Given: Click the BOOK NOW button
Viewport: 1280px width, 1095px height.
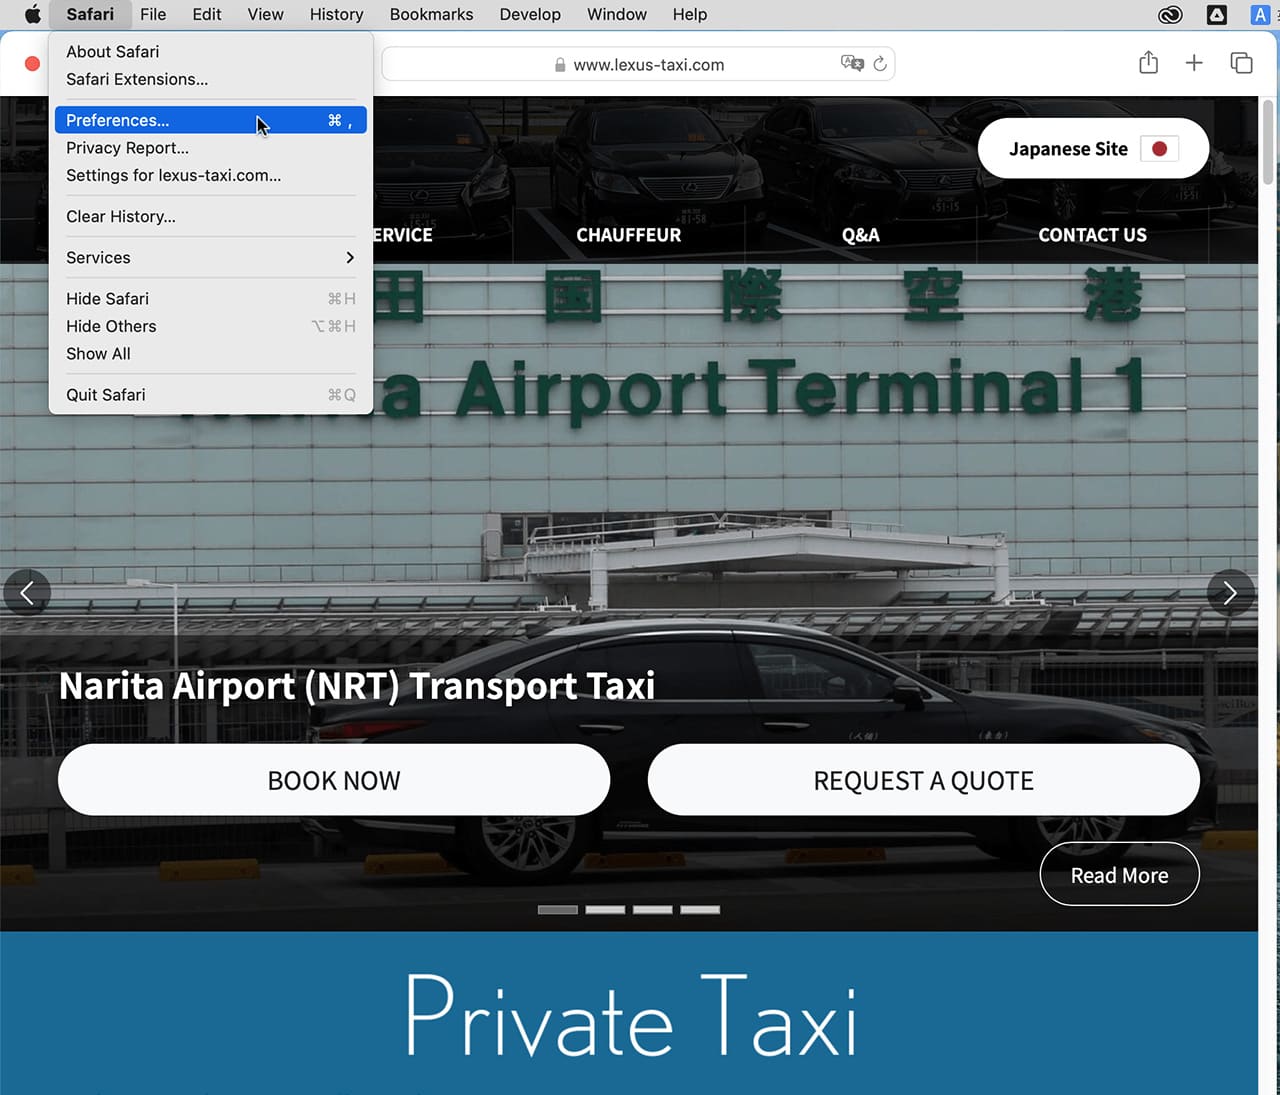Looking at the screenshot, I should [x=334, y=780].
